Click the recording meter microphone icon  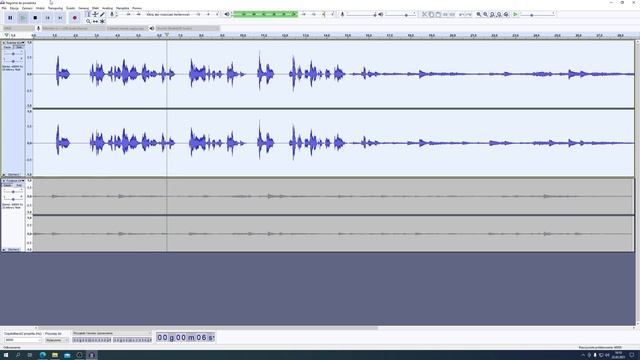(x=112, y=14)
